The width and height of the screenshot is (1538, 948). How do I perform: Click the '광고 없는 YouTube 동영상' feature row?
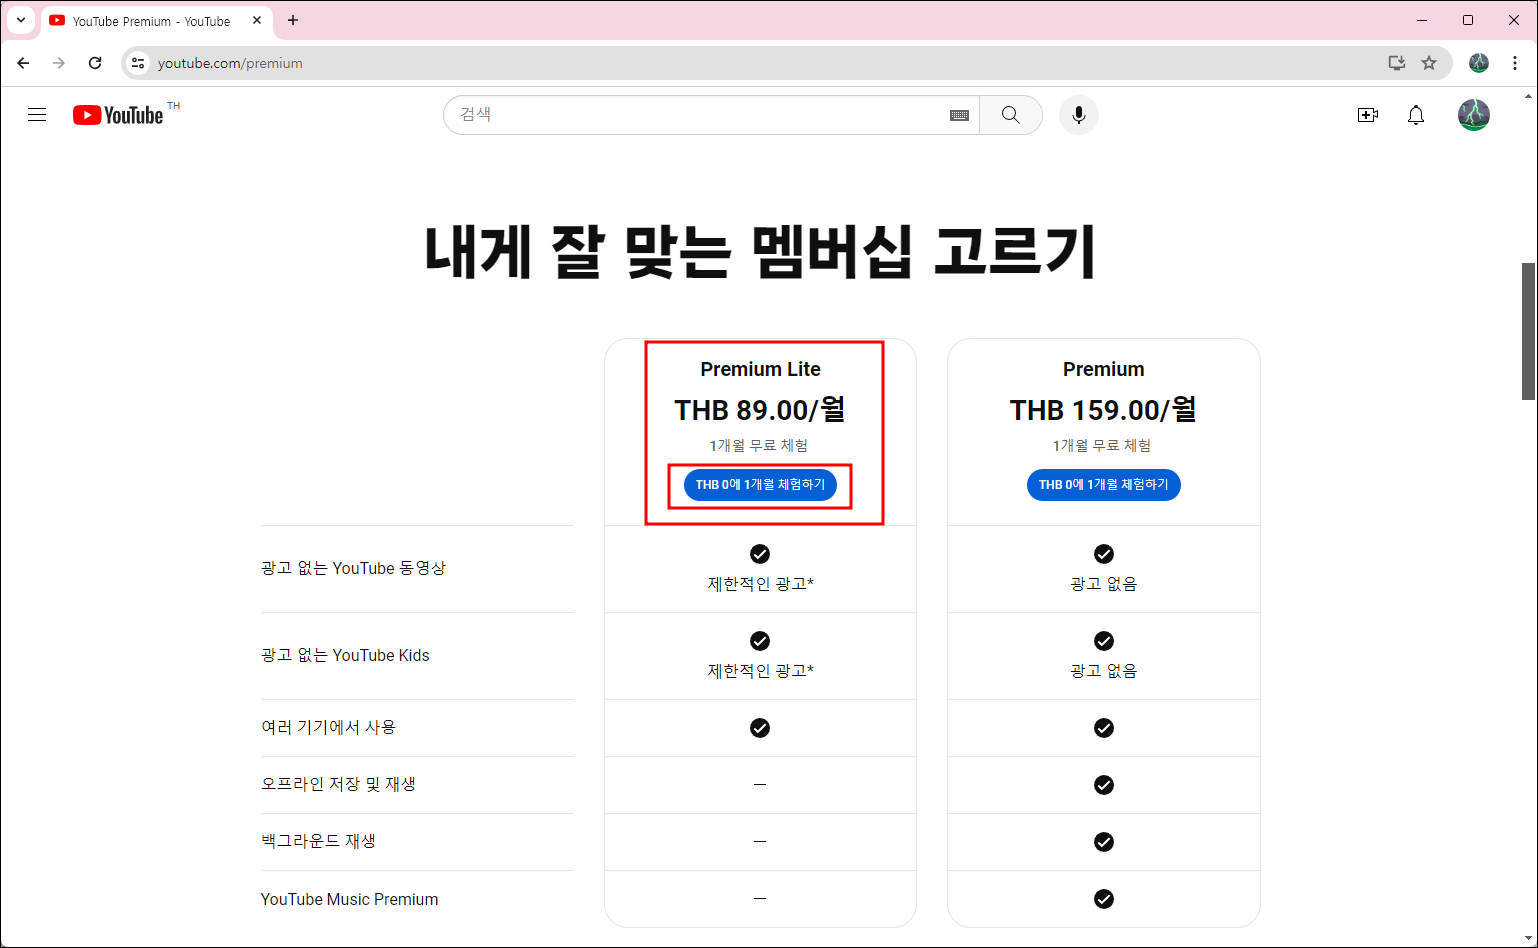coord(353,568)
